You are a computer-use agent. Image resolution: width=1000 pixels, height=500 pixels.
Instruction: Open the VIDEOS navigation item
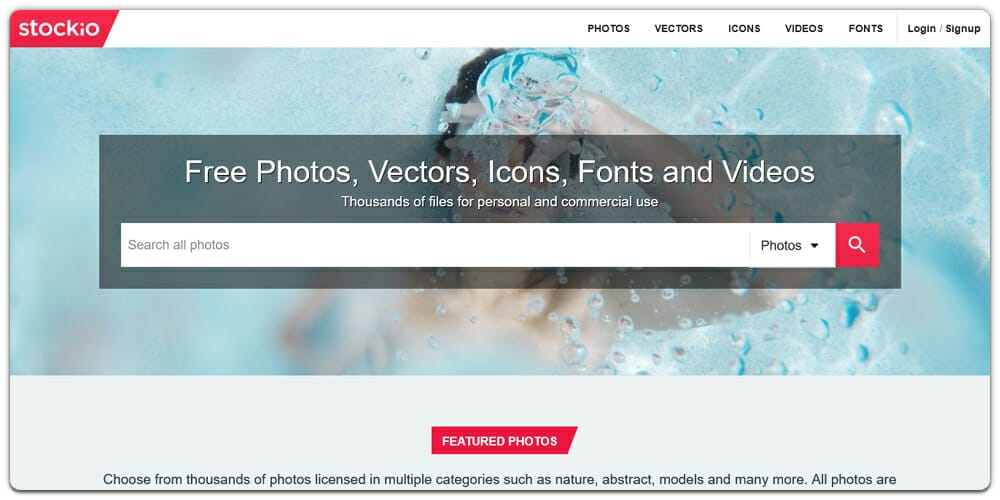804,29
